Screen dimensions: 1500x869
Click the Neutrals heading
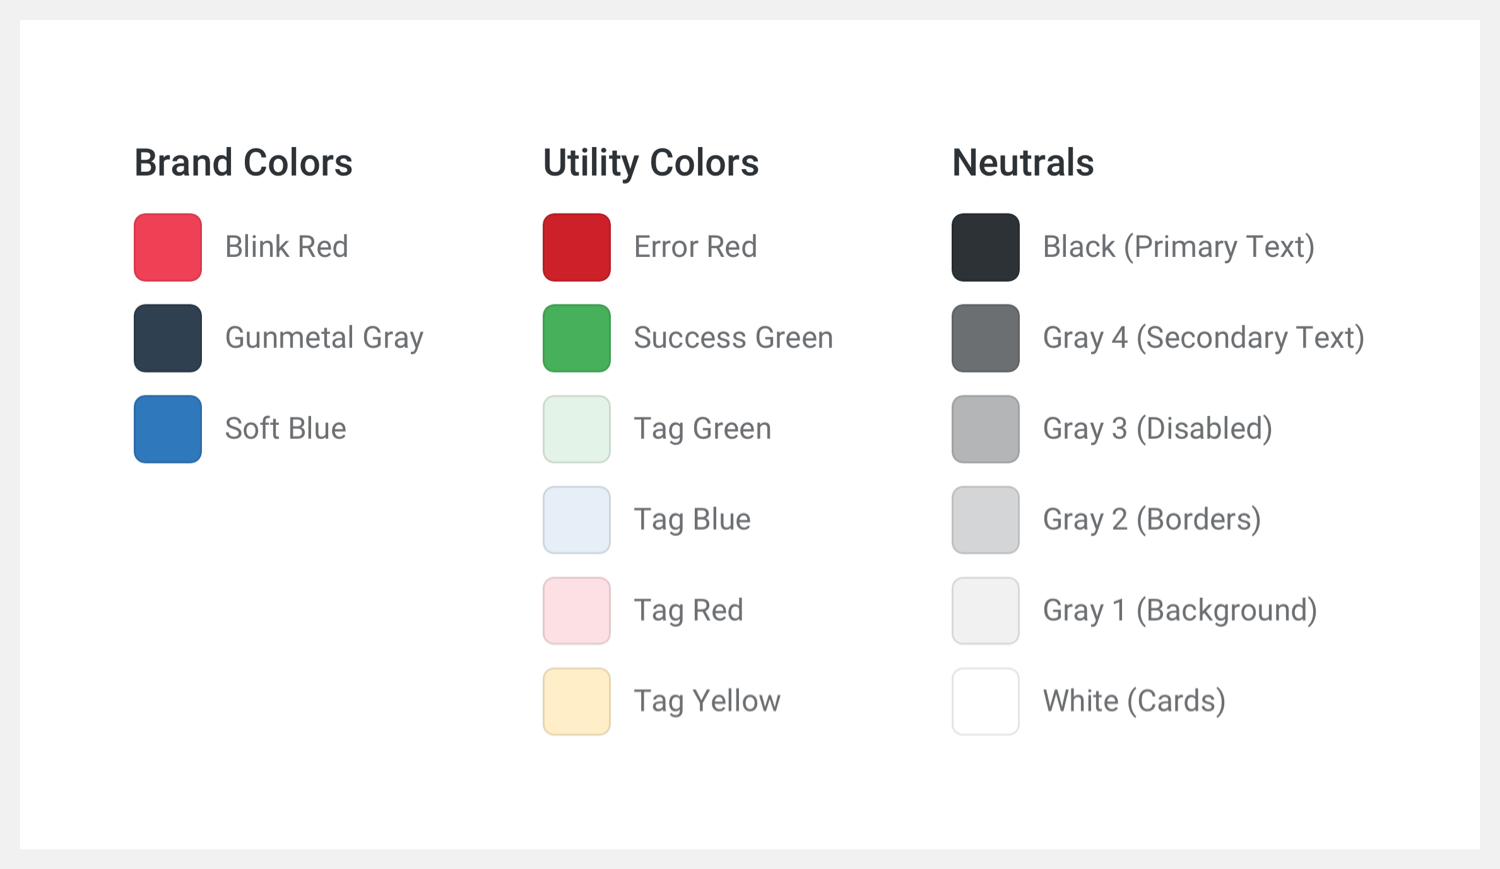(1023, 162)
